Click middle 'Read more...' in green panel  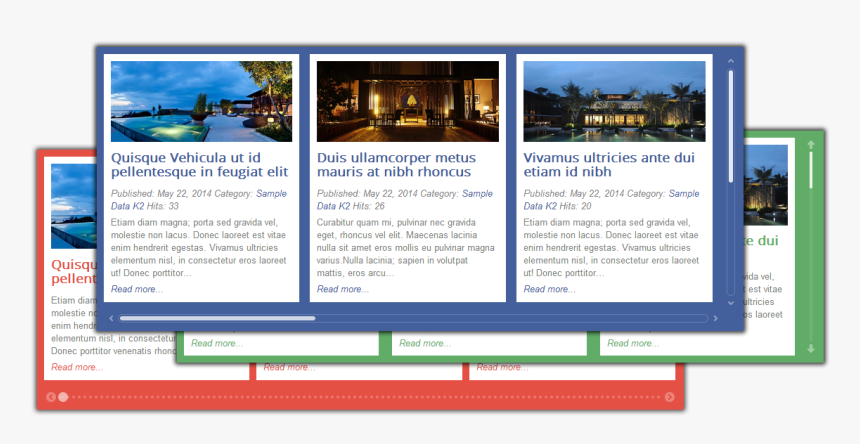click(425, 344)
